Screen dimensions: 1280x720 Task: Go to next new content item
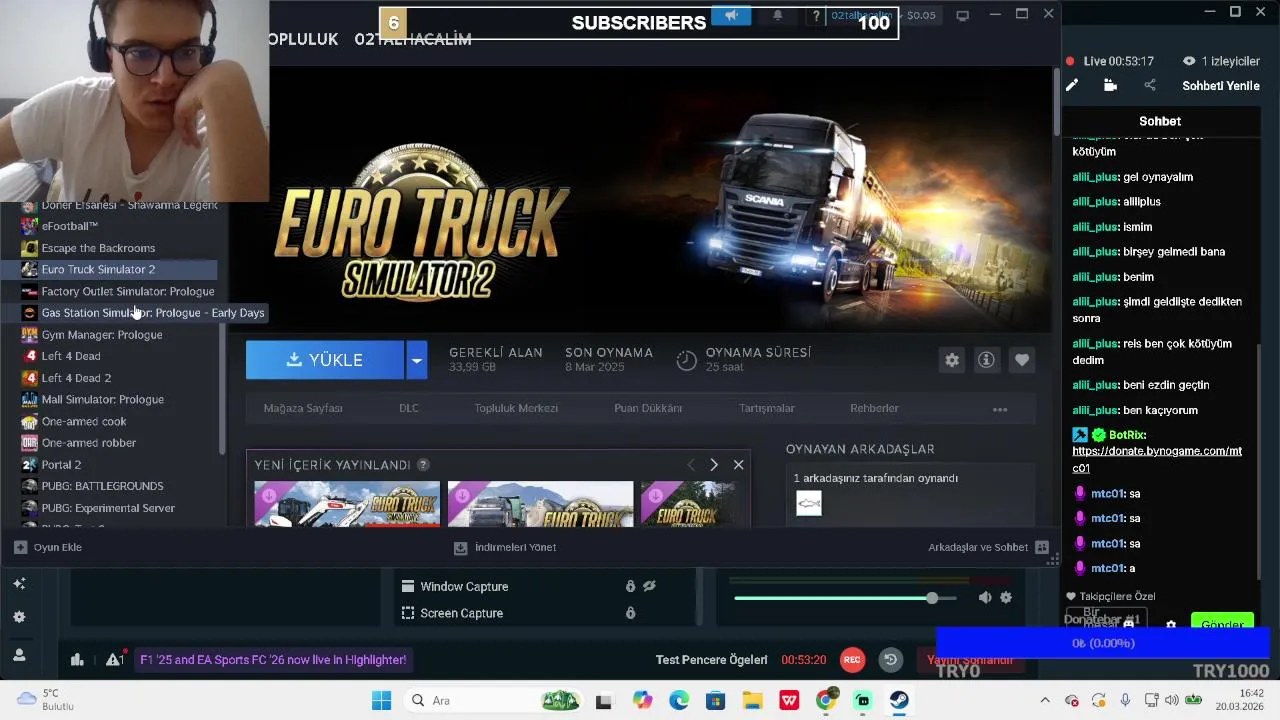pos(713,465)
